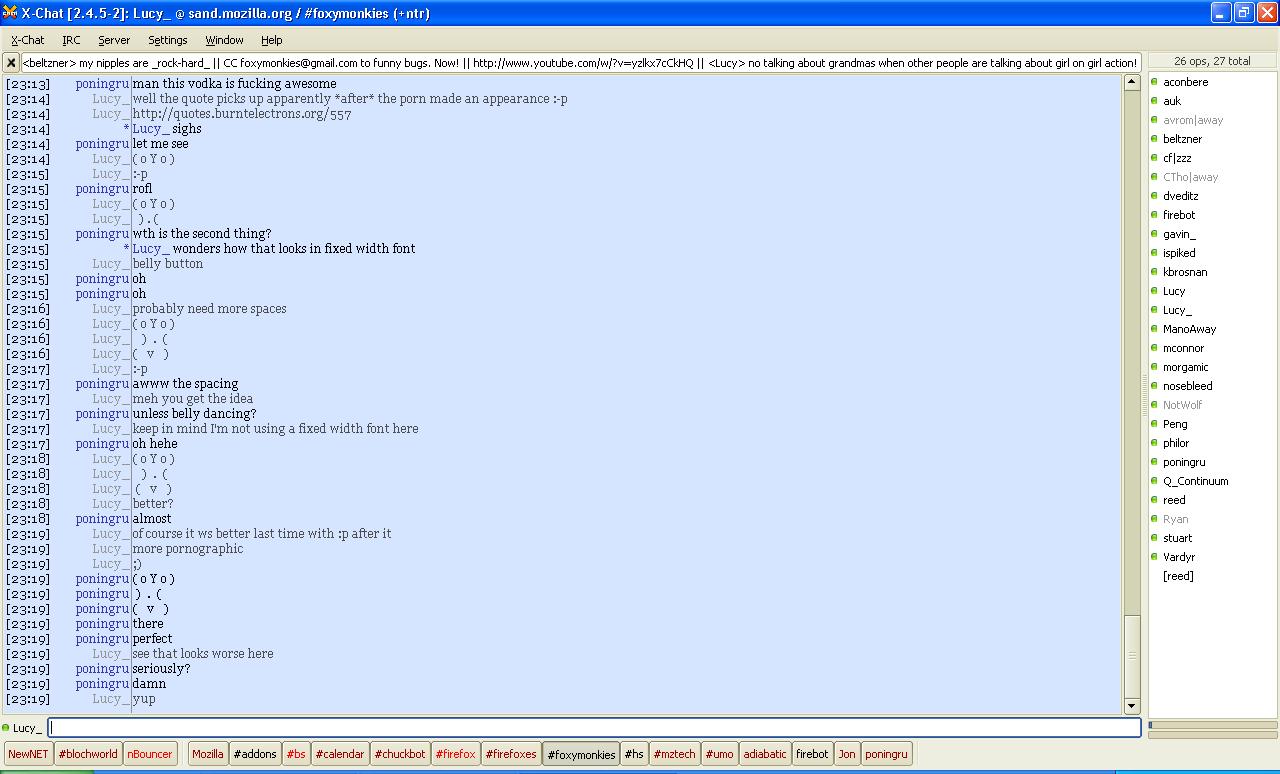1280x774 pixels.
Task: Click the status icon next to Vardyr
Action: point(1154,557)
